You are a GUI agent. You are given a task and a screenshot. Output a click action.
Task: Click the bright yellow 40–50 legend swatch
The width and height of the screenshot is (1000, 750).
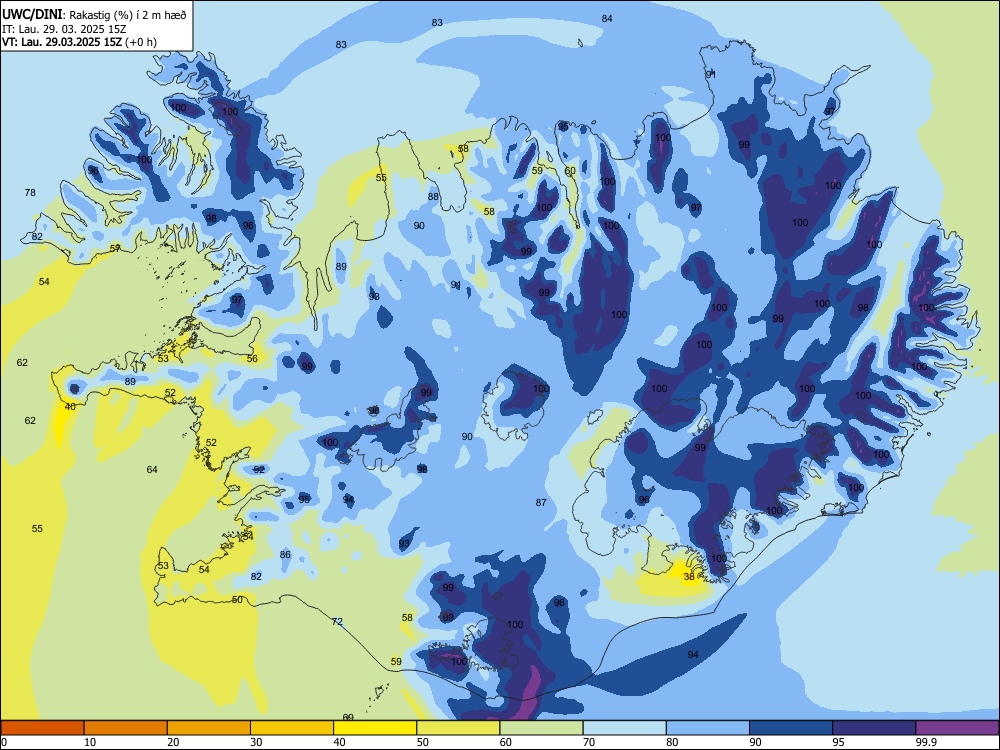[x=375, y=728]
